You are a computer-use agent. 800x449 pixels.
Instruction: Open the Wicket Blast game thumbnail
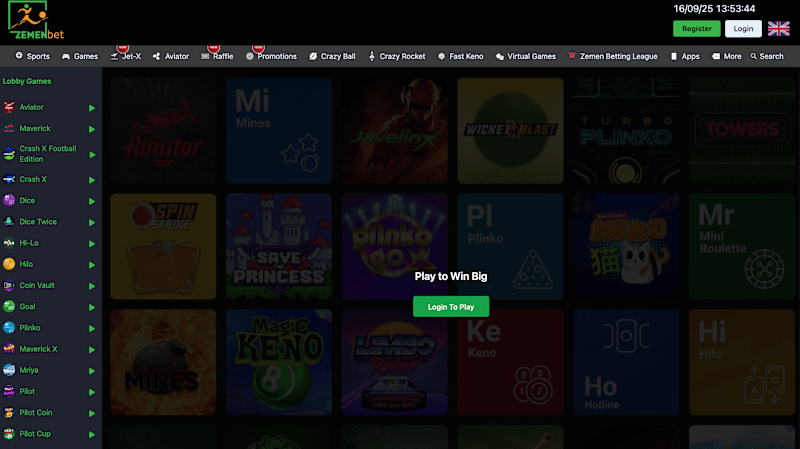tap(510, 131)
